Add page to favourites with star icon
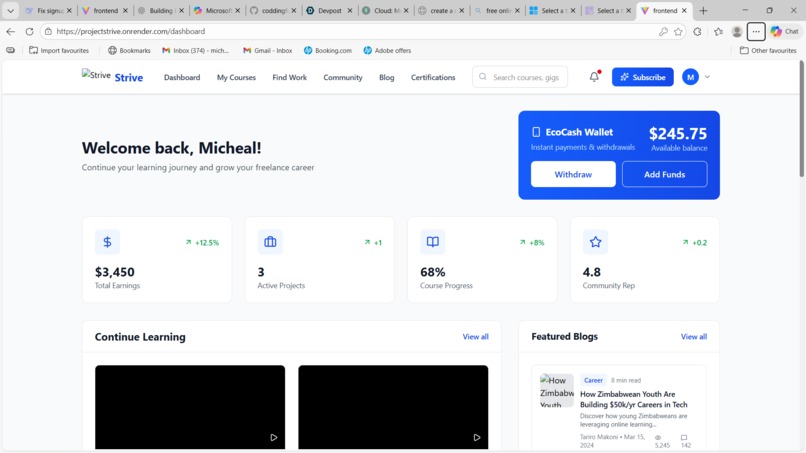The height and width of the screenshot is (453, 806). click(678, 31)
